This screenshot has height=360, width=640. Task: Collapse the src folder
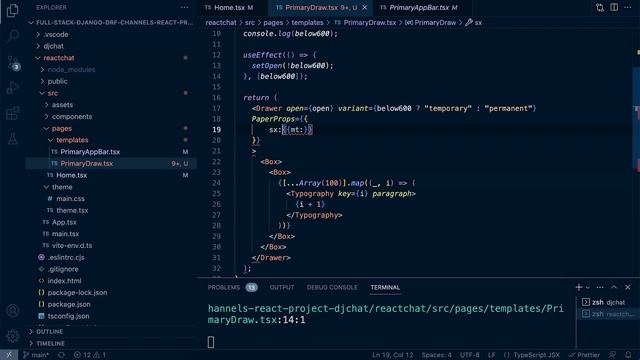(x=53, y=93)
